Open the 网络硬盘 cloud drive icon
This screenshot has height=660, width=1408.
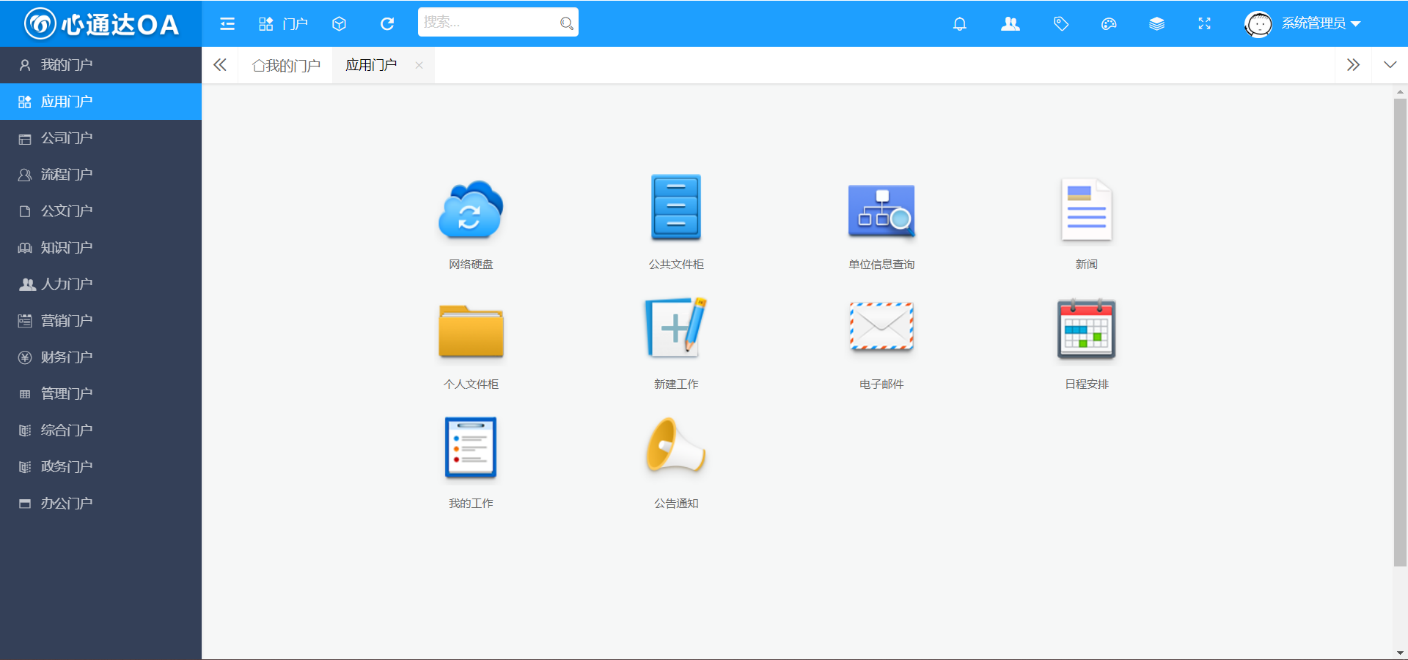[471, 209]
